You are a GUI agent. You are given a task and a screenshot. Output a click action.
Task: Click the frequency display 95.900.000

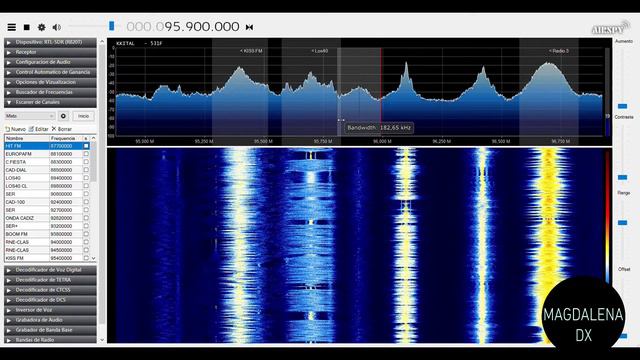pos(182,27)
